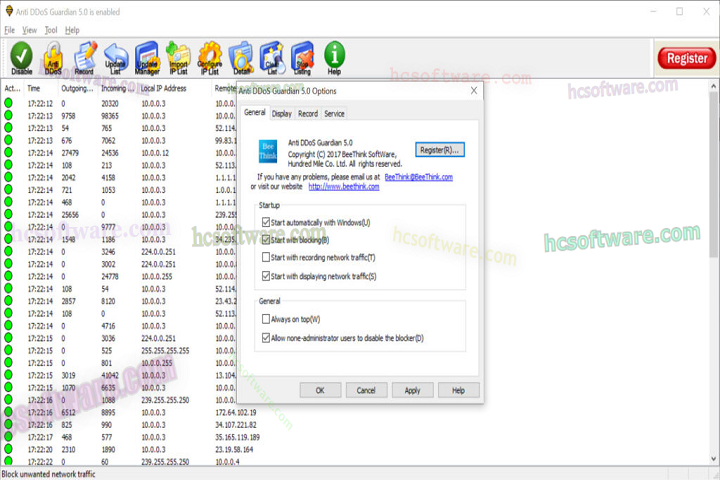
Task: Switch to the General tab
Action: click(254, 113)
